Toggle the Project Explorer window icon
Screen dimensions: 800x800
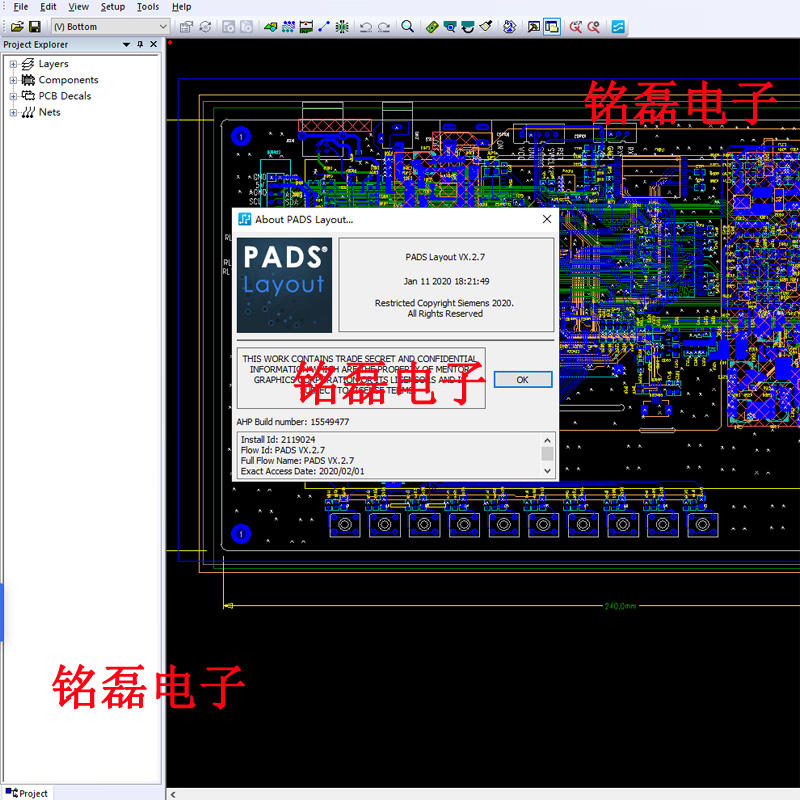(x=552, y=27)
